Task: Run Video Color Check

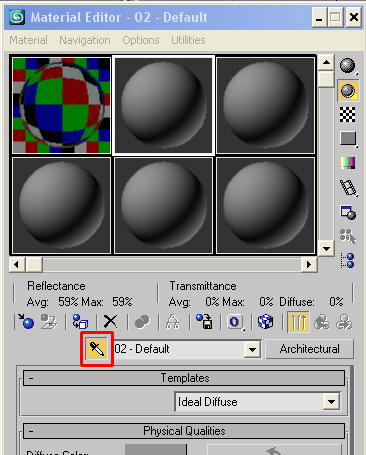Action: [x=348, y=163]
